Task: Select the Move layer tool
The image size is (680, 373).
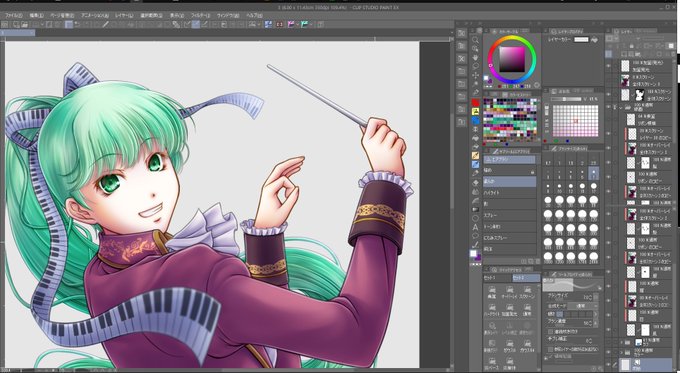Action: click(x=475, y=75)
